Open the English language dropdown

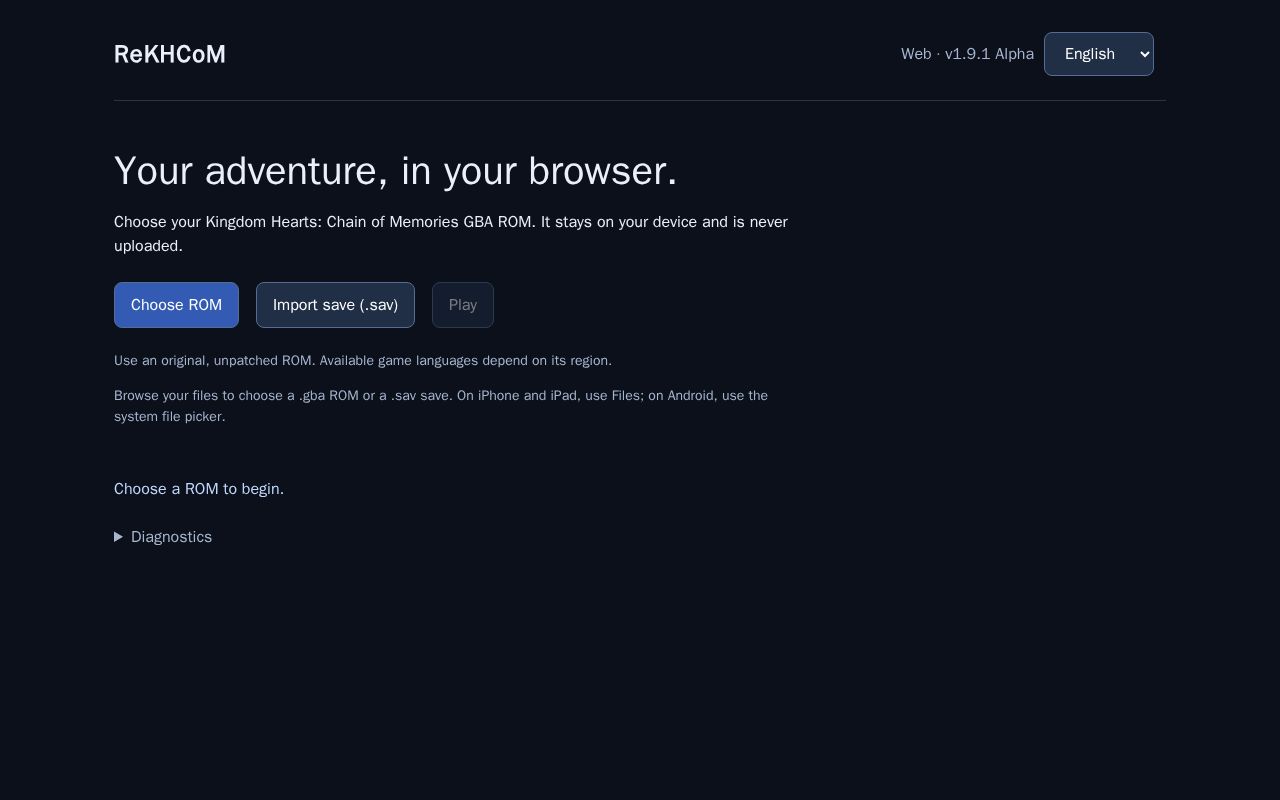point(1099,54)
